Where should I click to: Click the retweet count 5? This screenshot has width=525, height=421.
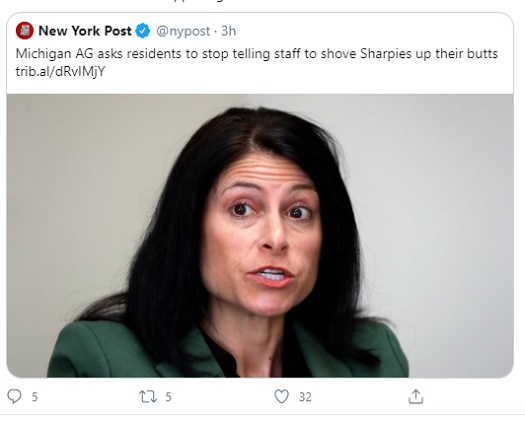point(168,397)
